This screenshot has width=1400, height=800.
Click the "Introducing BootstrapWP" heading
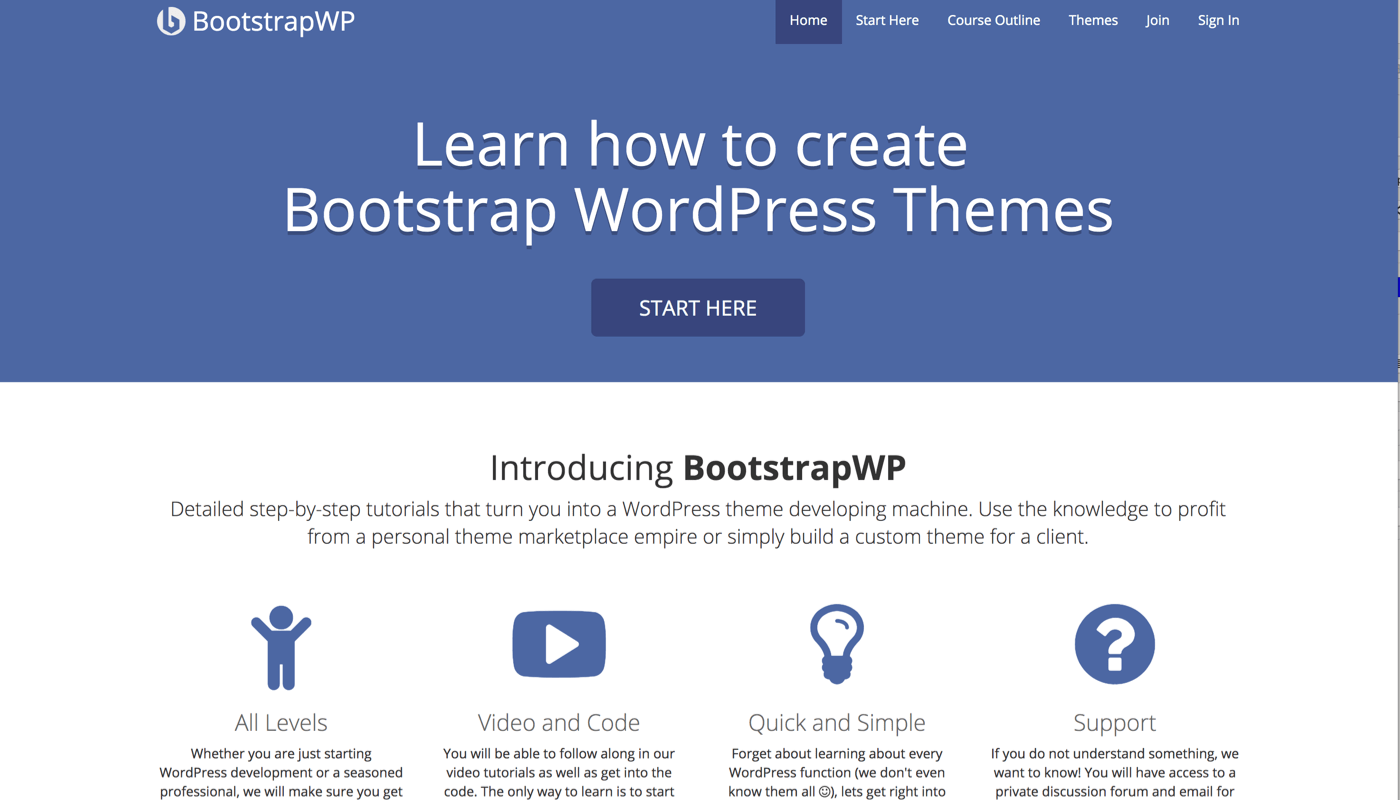point(698,467)
